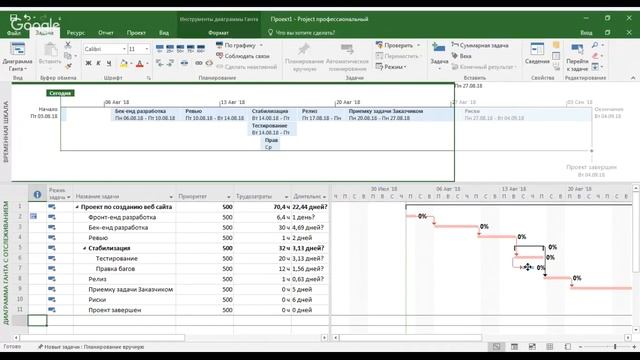Screen dimensions: 640x360
Task: Switch to the Ресурс ribbon tab
Action: (x=76, y=33)
